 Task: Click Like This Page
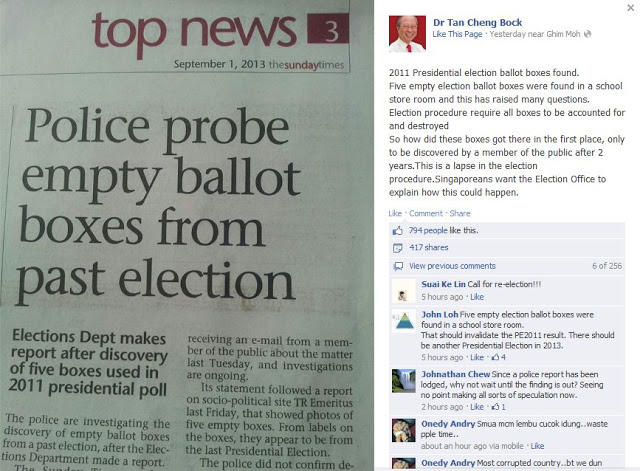[457, 34]
